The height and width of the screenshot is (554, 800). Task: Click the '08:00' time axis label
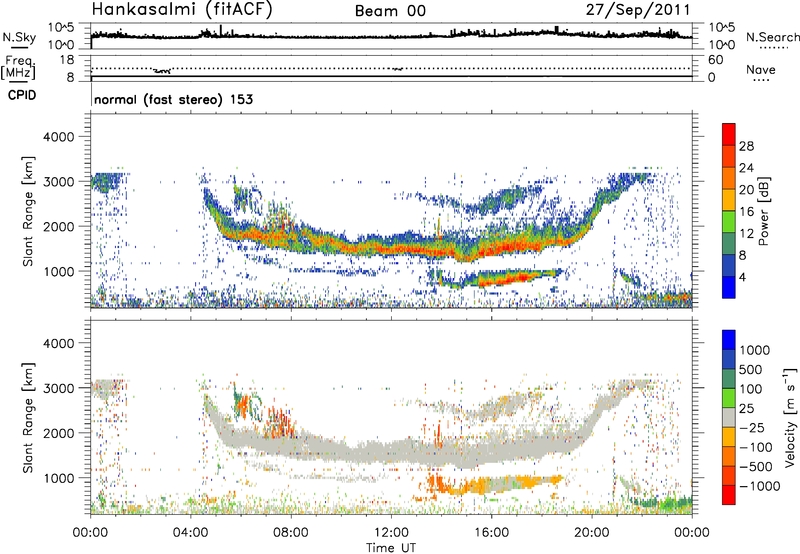point(291,533)
